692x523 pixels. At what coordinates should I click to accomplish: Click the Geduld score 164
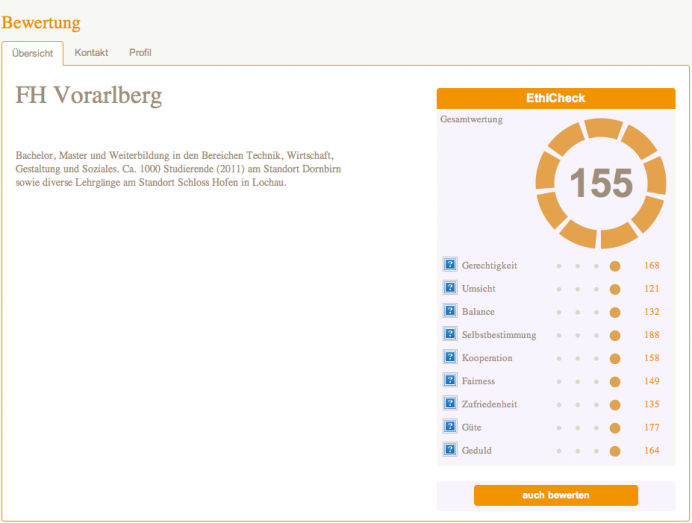[x=651, y=450]
